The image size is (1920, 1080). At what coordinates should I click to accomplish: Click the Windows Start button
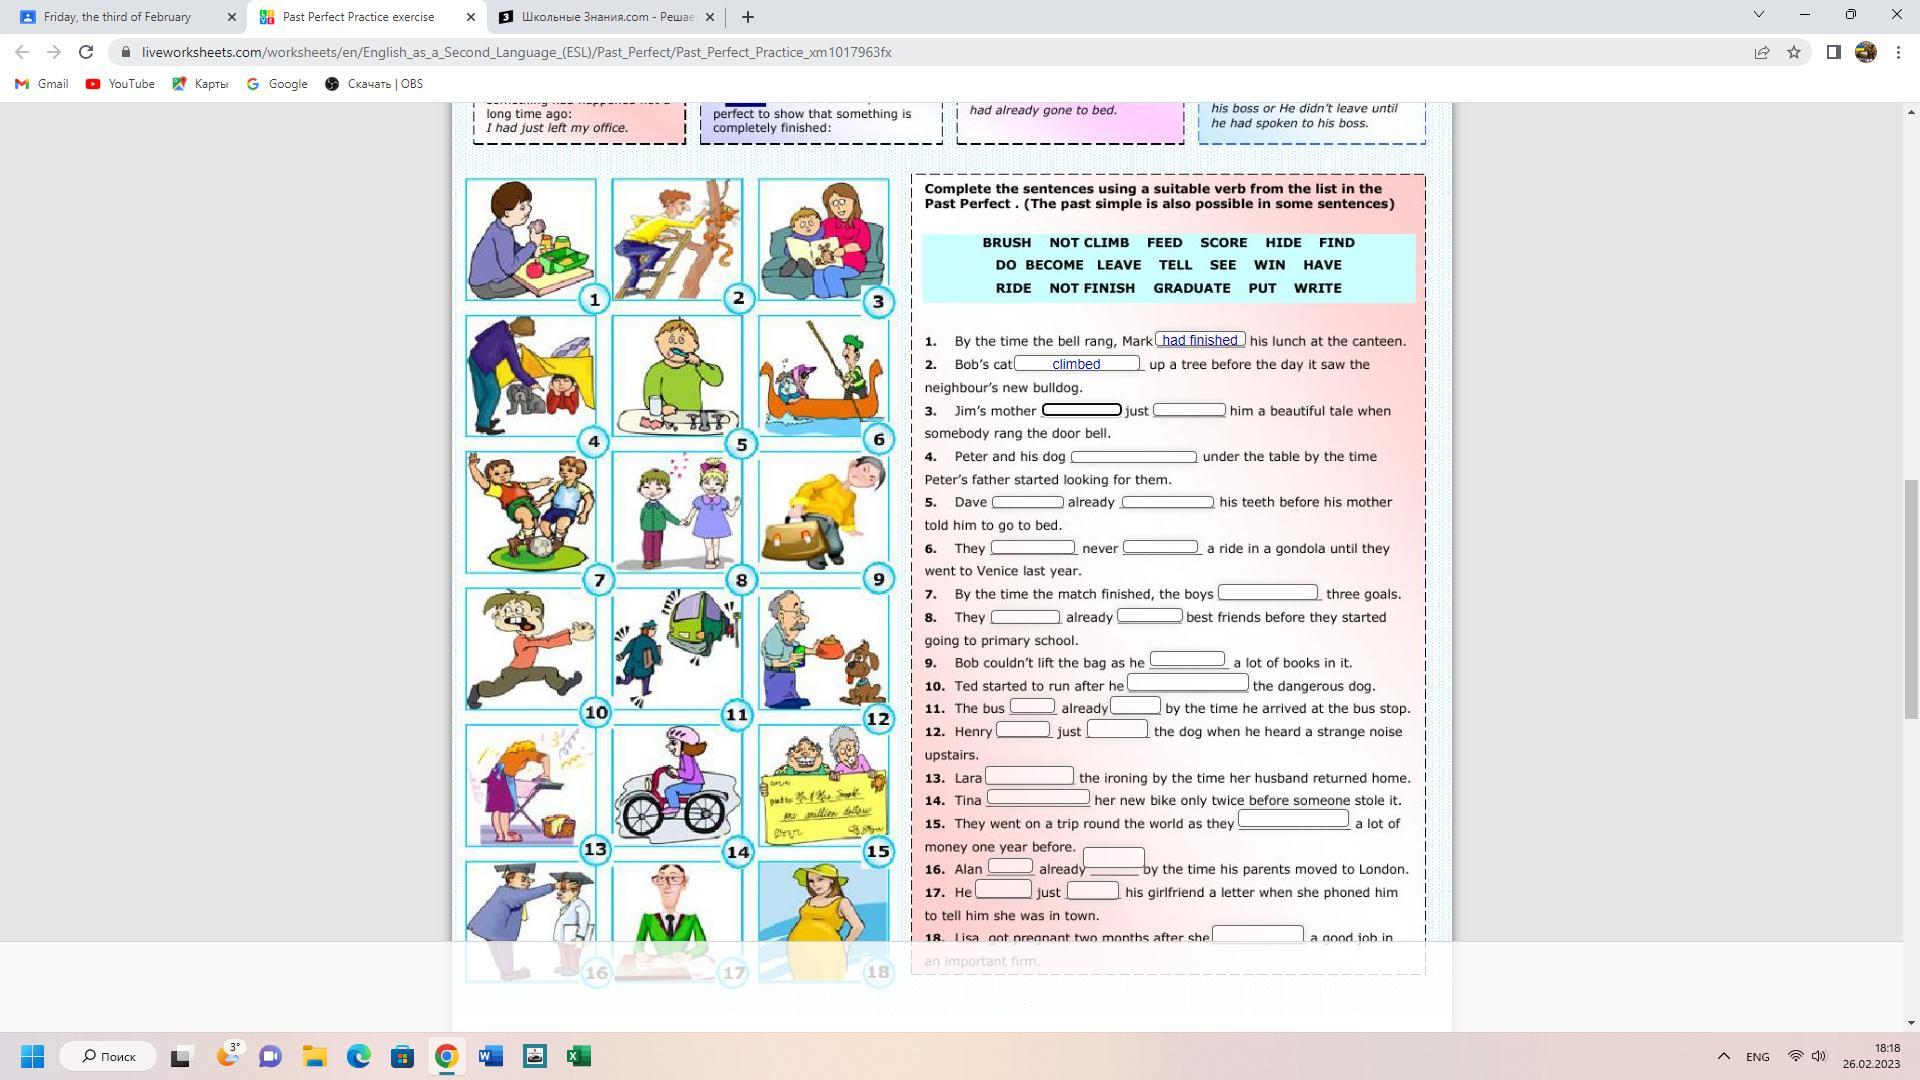pyautogui.click(x=32, y=1056)
